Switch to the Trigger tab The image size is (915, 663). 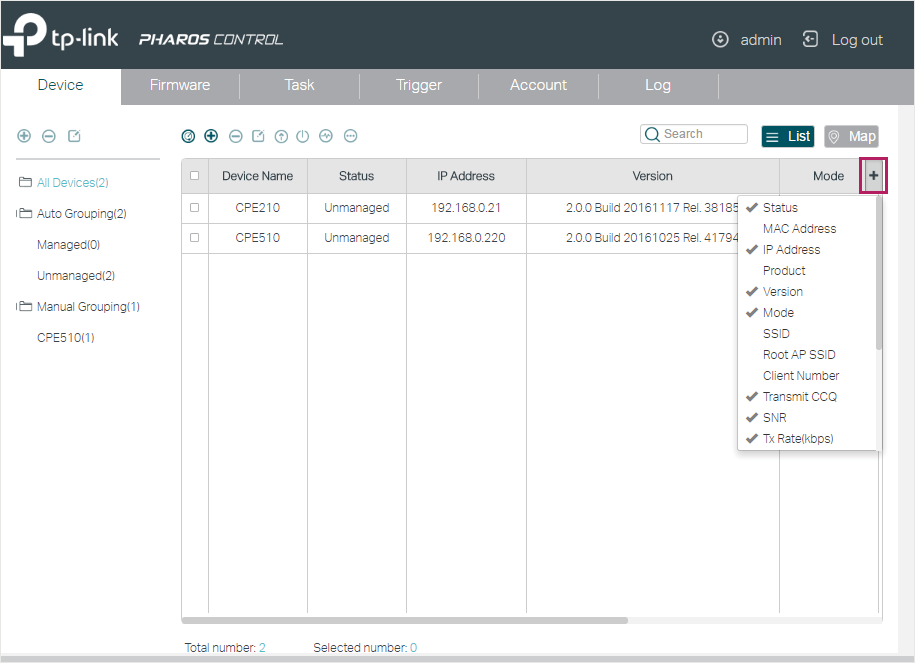click(419, 85)
